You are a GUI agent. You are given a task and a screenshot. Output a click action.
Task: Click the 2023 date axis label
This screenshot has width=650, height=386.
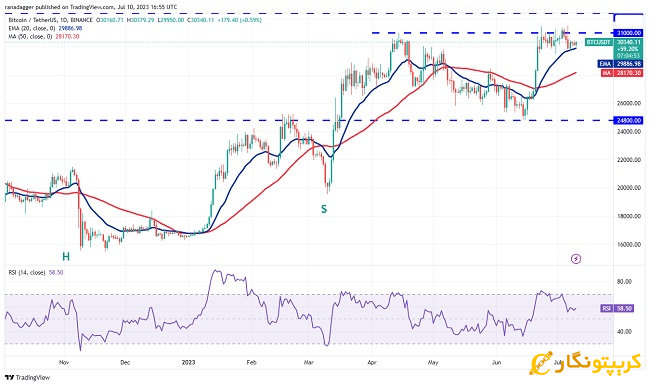pyautogui.click(x=188, y=362)
